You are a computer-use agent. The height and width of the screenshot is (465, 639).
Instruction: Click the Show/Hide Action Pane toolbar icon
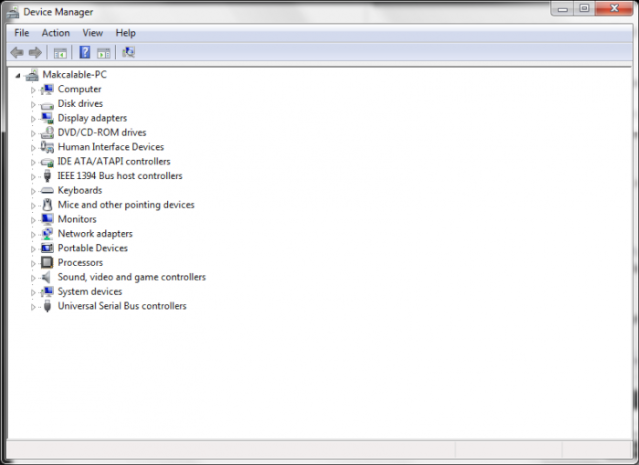[104, 53]
